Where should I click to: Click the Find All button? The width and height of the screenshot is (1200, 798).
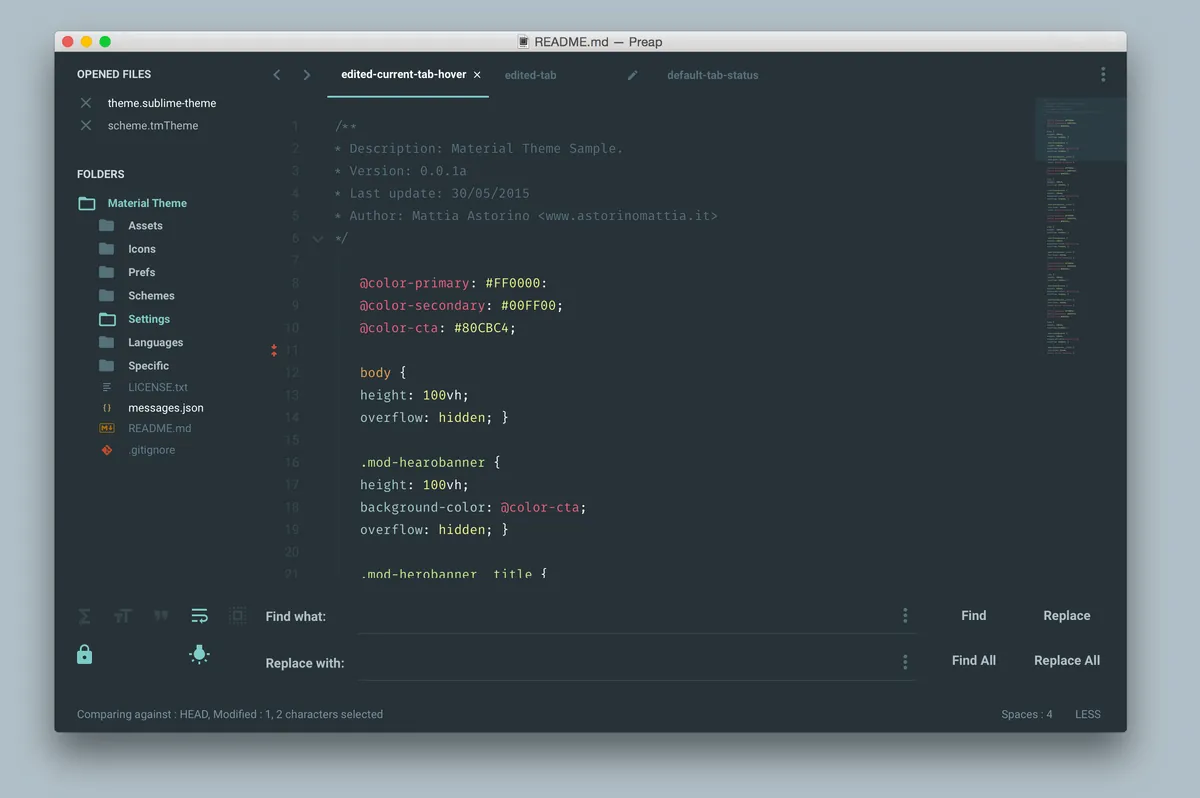974,660
